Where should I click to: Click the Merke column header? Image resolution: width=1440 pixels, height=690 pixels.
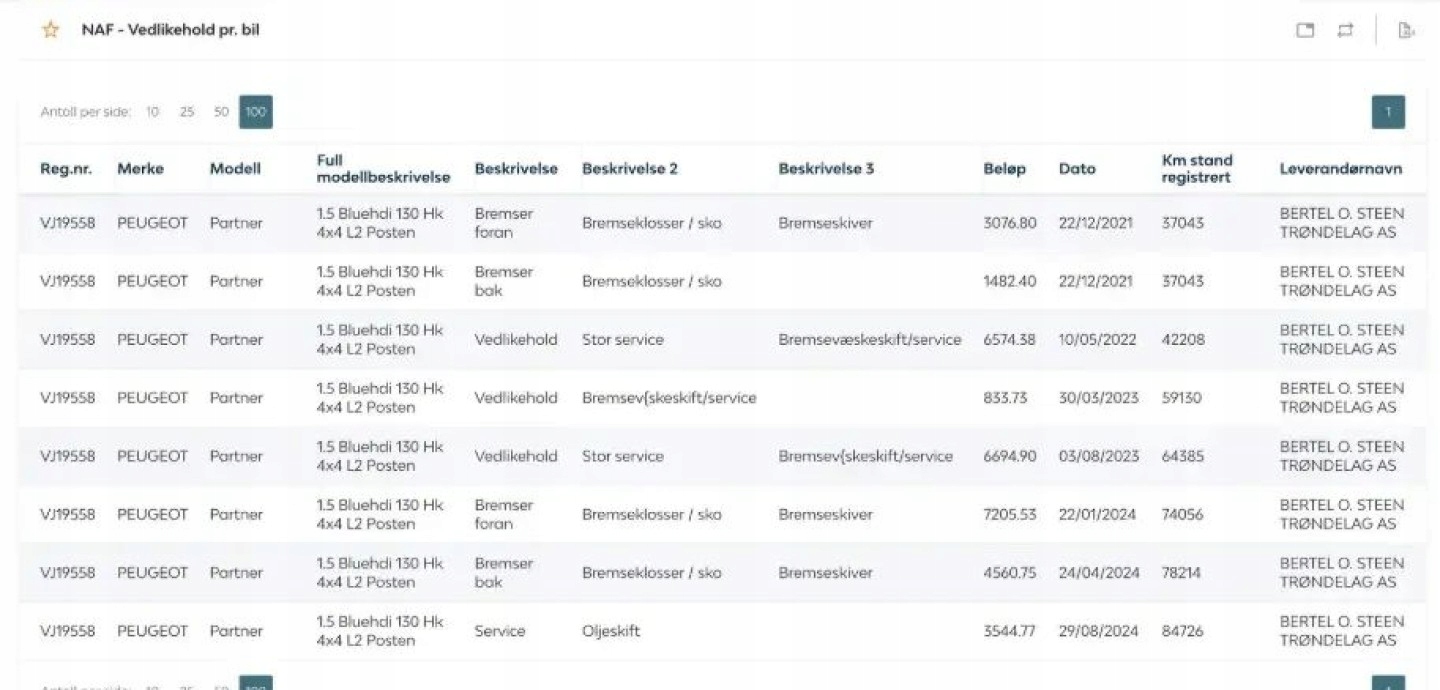pos(140,169)
